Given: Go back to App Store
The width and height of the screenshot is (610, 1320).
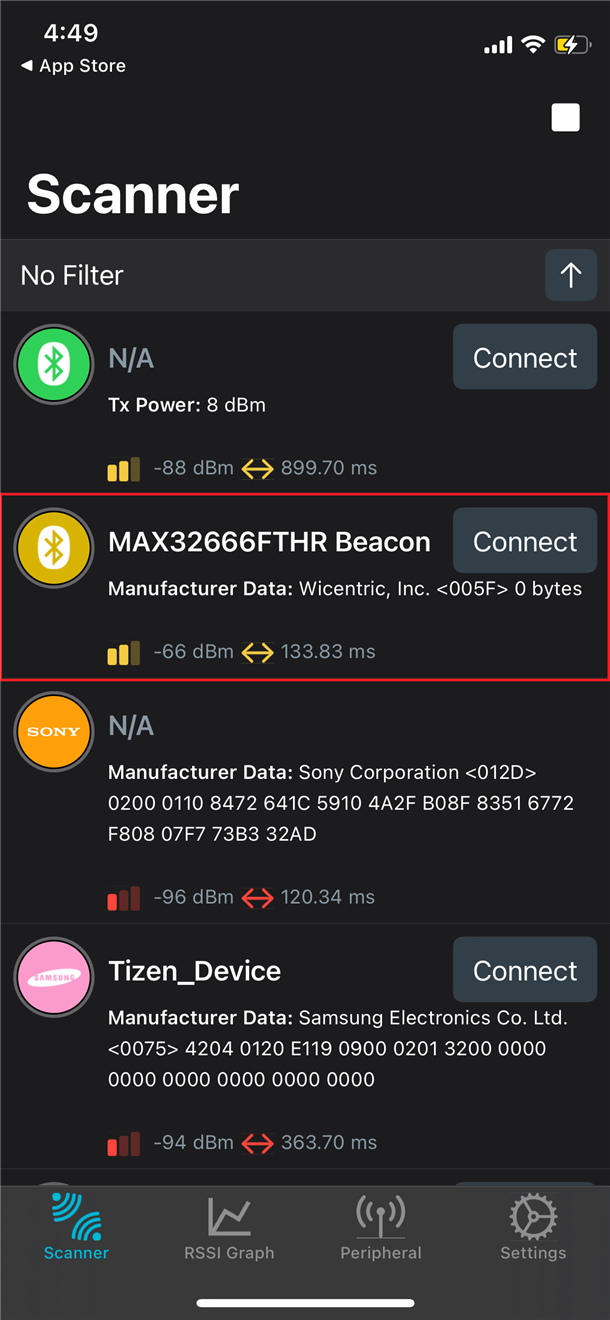Looking at the screenshot, I should pos(74,66).
